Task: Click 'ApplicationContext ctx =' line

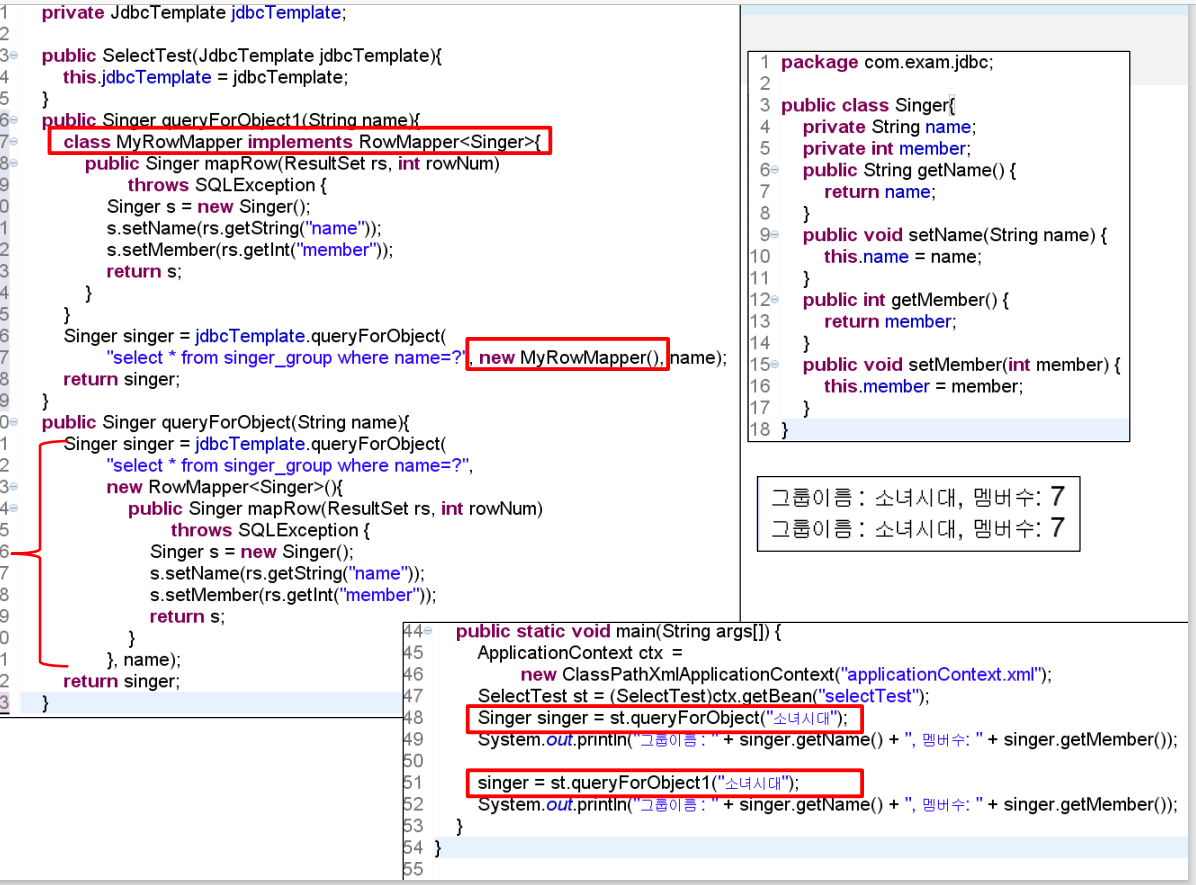Action: coord(580,653)
